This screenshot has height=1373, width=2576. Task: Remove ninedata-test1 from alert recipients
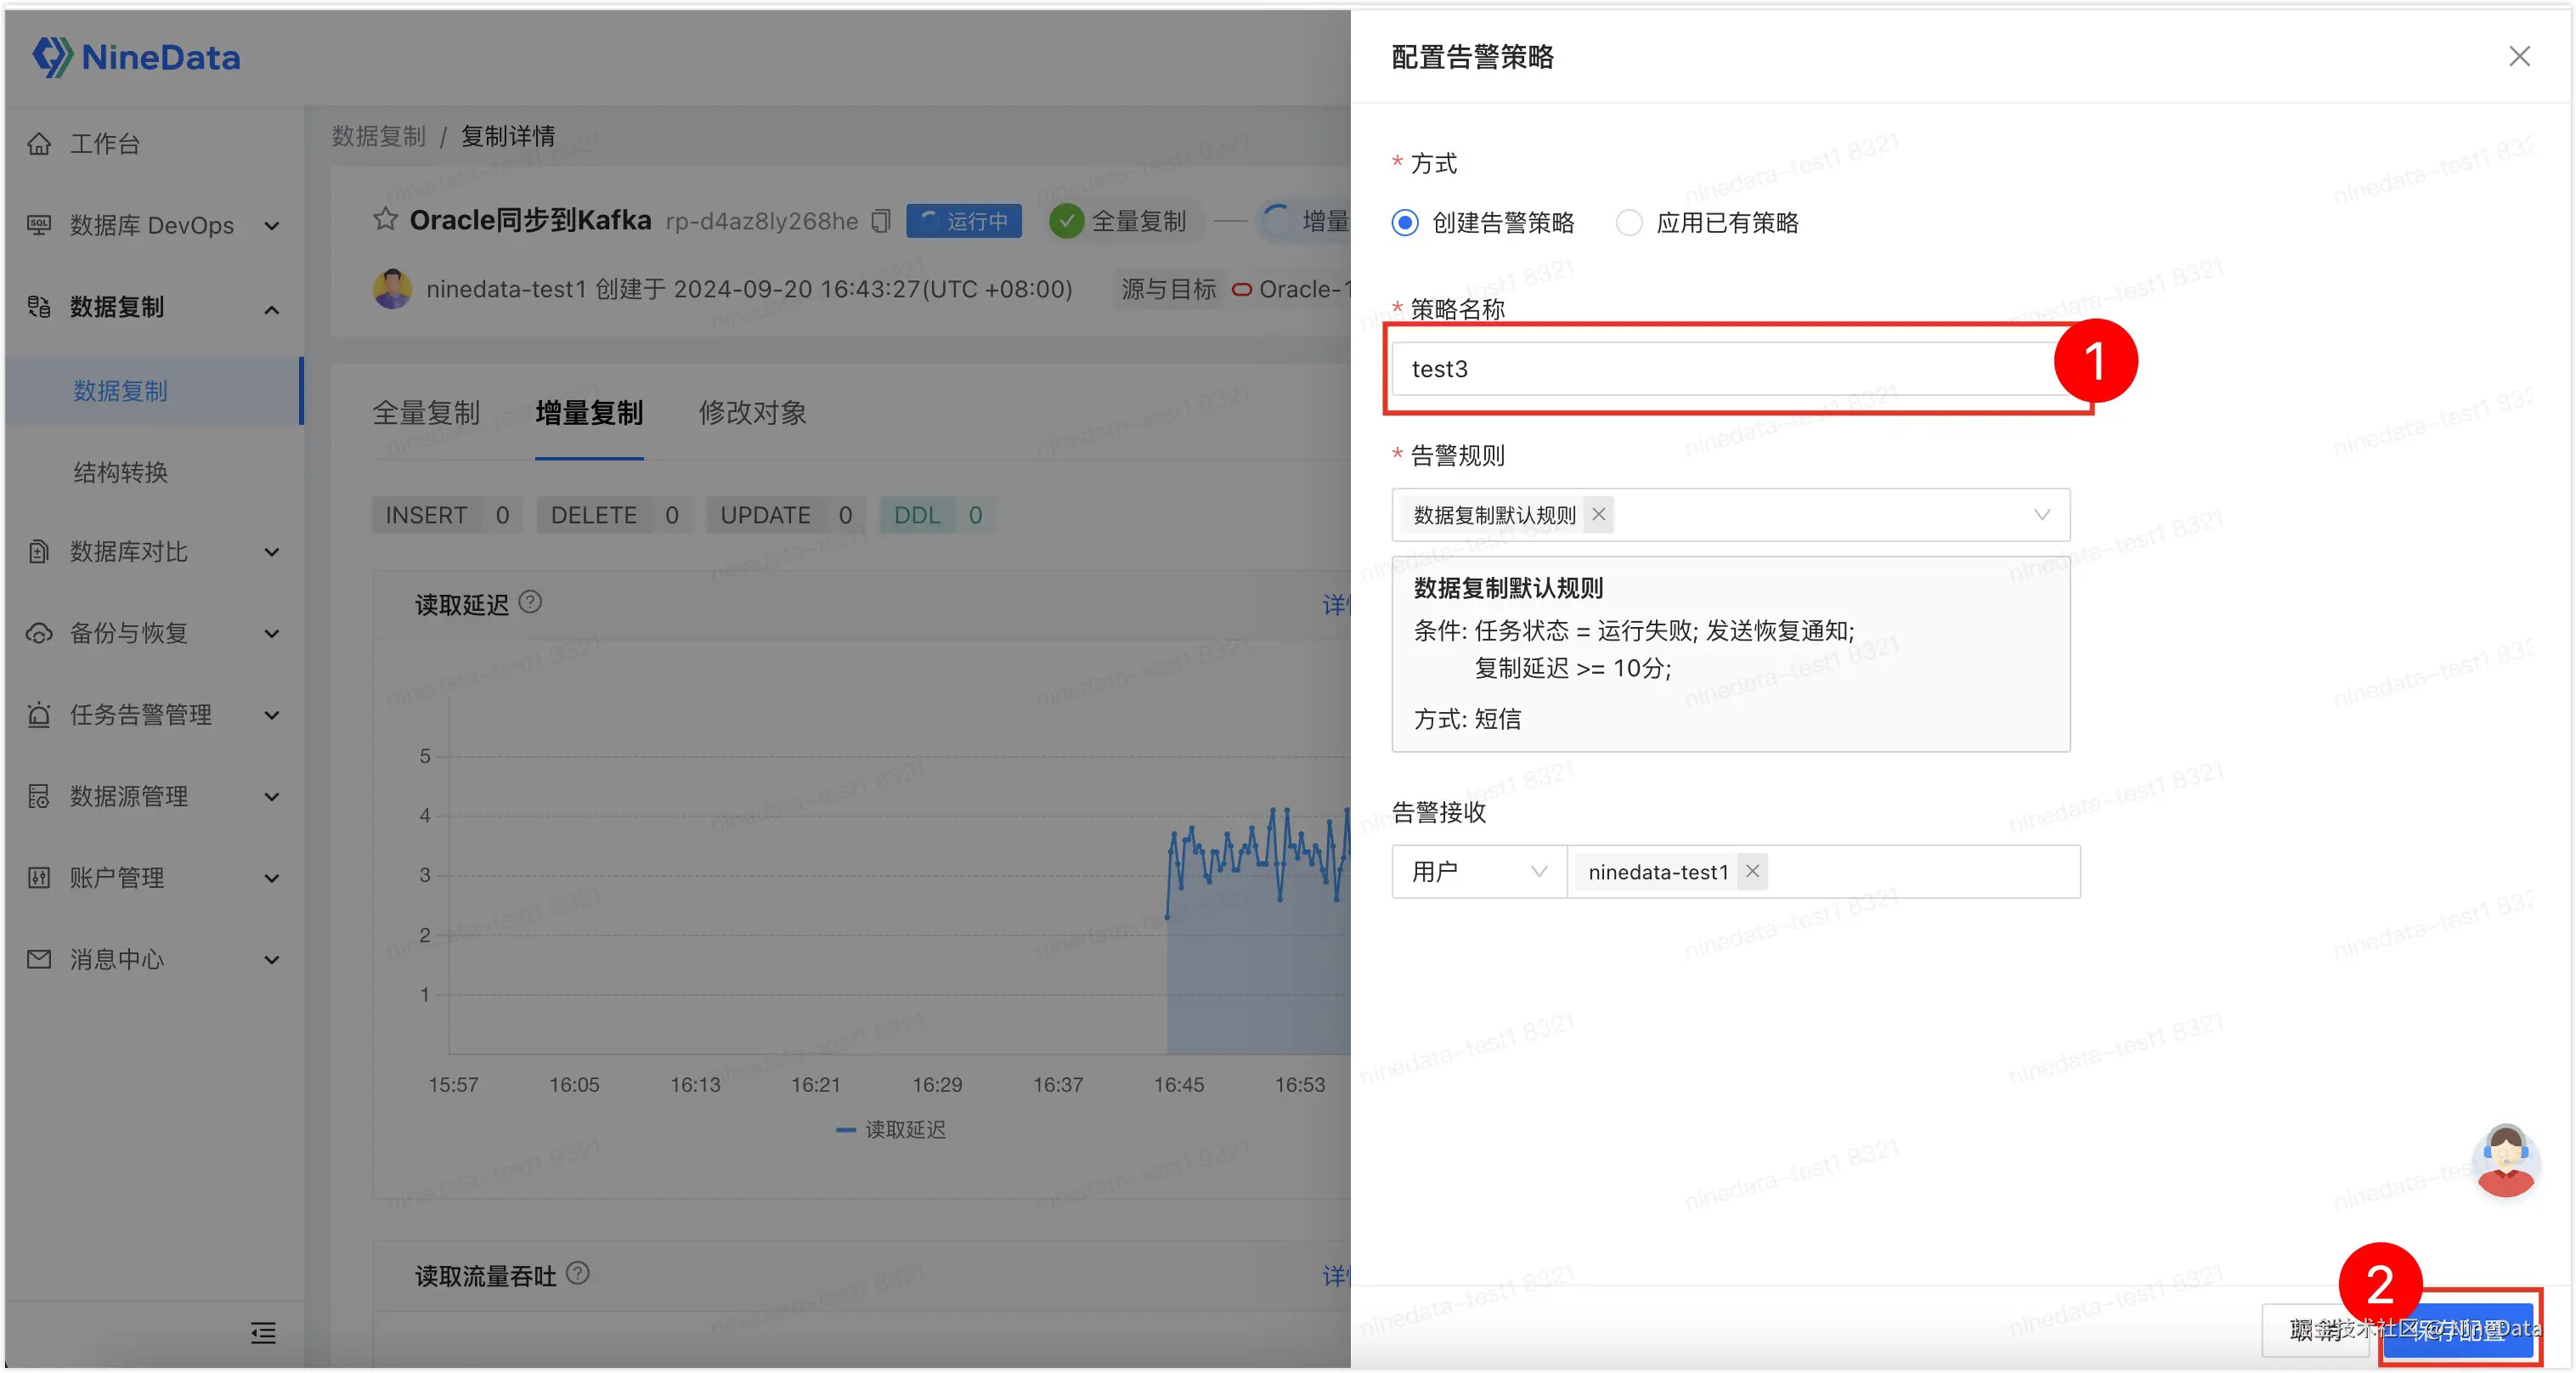(x=1752, y=871)
